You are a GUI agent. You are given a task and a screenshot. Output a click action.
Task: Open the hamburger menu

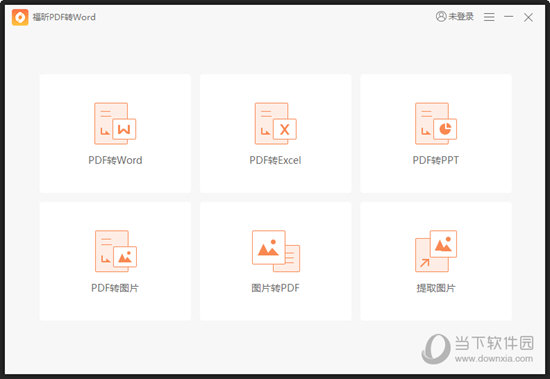click(x=489, y=17)
